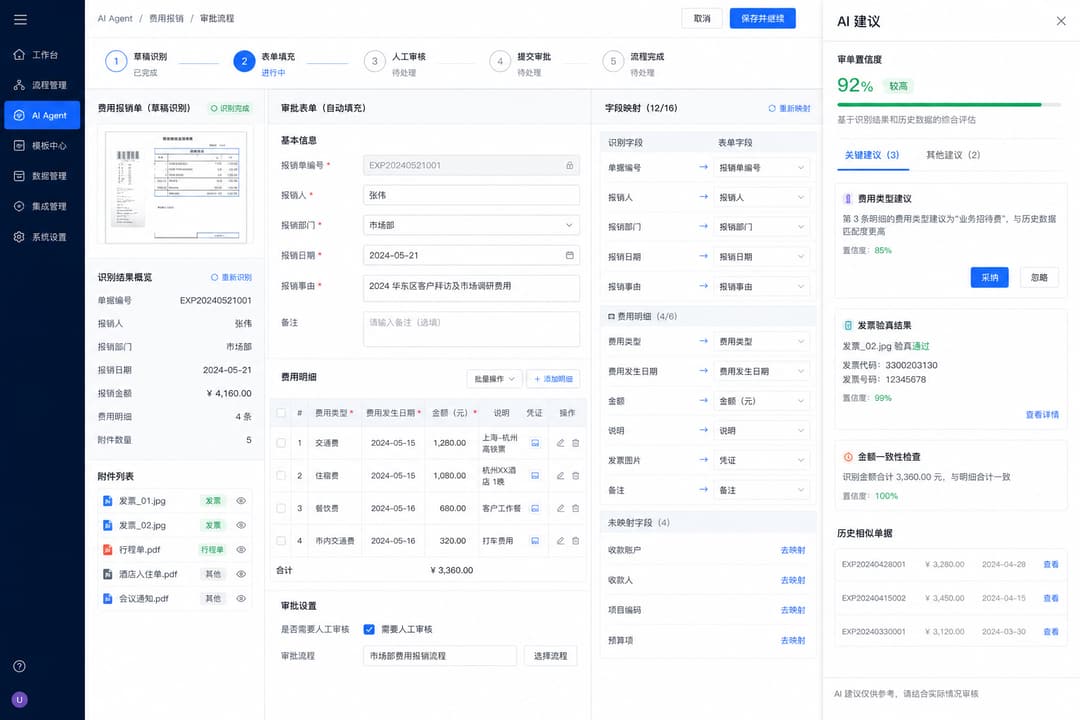Edit the 交通费 row
Viewport: 1080px width, 720px height.
click(x=560, y=443)
